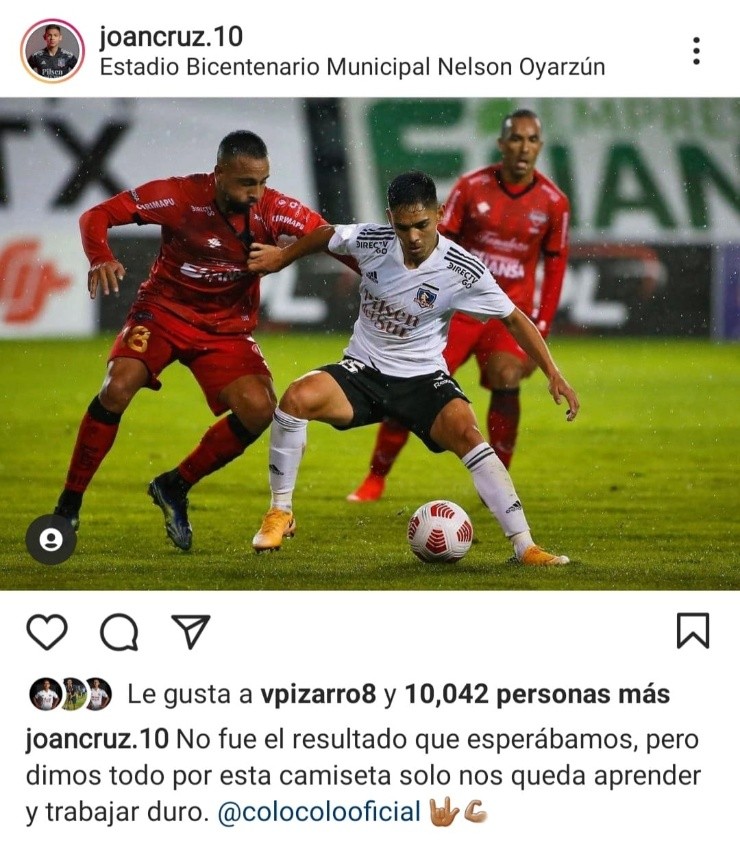Open joancruz.10 username in post header
740x841 pixels.
click(x=171, y=36)
